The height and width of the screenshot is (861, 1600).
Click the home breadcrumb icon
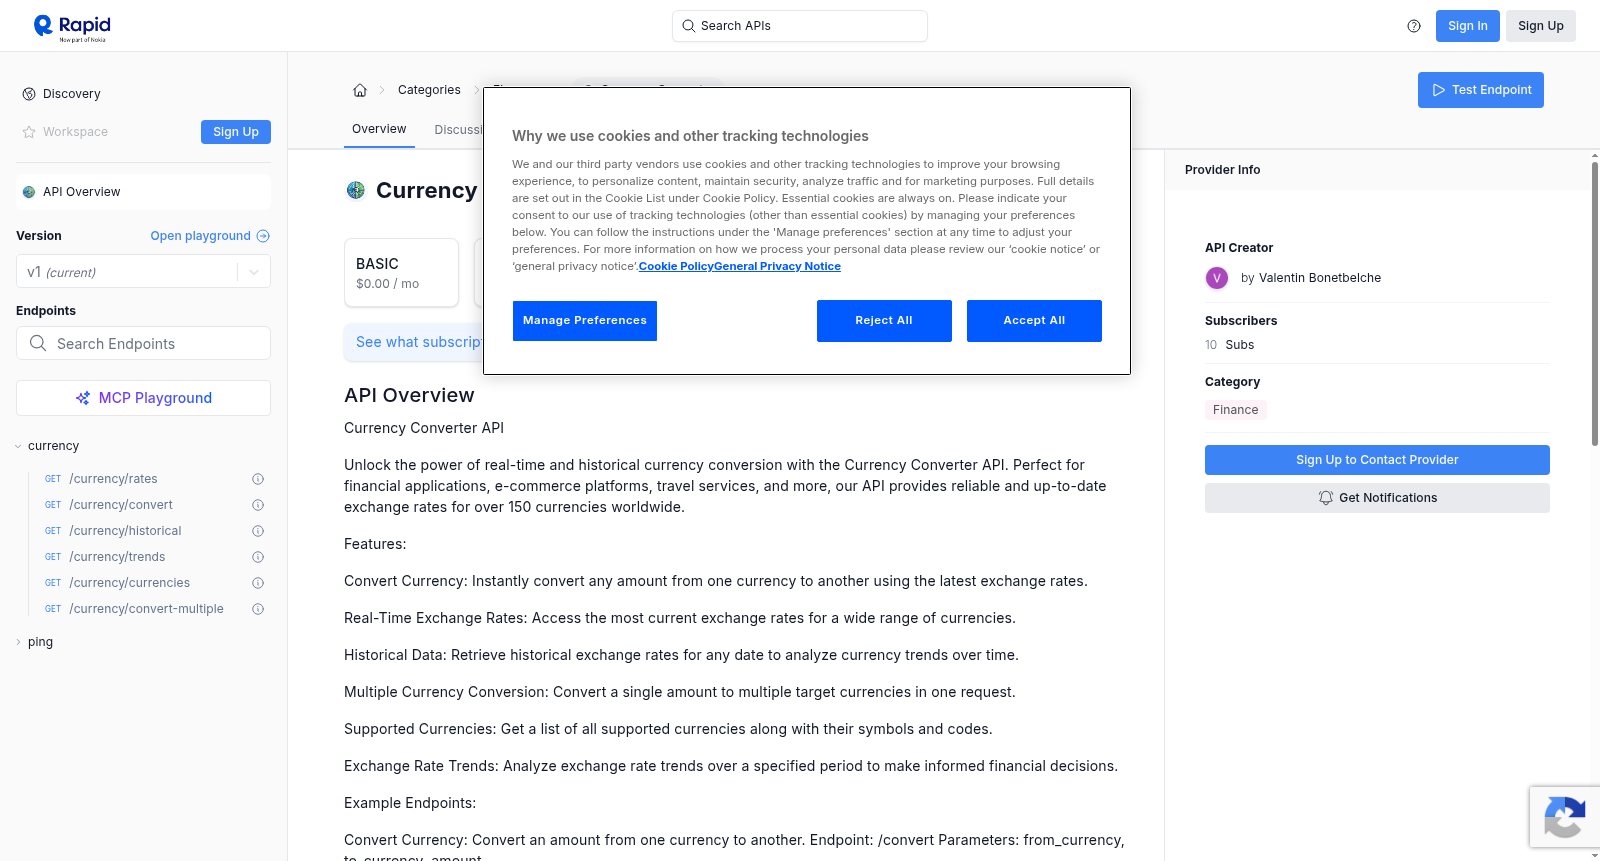[360, 90]
